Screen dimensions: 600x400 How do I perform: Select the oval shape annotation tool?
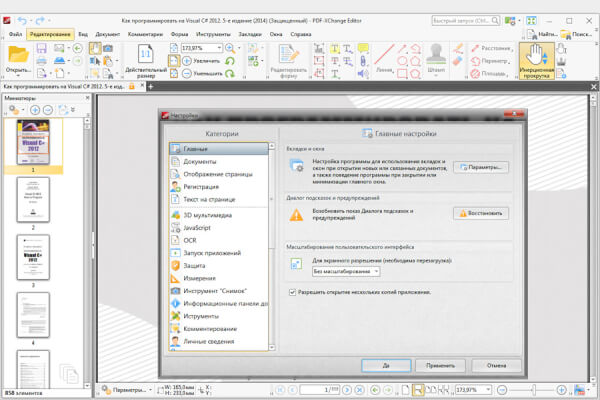[402, 61]
